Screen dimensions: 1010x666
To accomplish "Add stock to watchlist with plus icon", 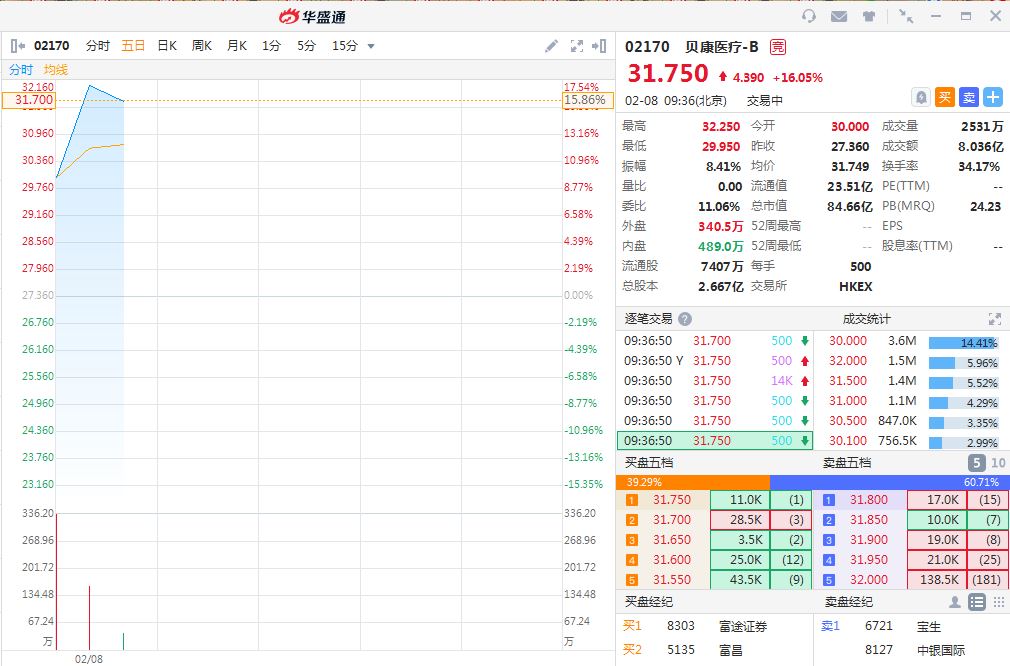I will (993, 97).
